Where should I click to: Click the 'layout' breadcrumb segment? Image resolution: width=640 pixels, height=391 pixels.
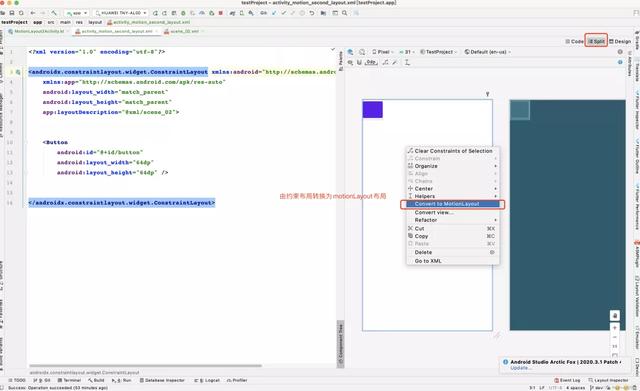tap(95, 22)
